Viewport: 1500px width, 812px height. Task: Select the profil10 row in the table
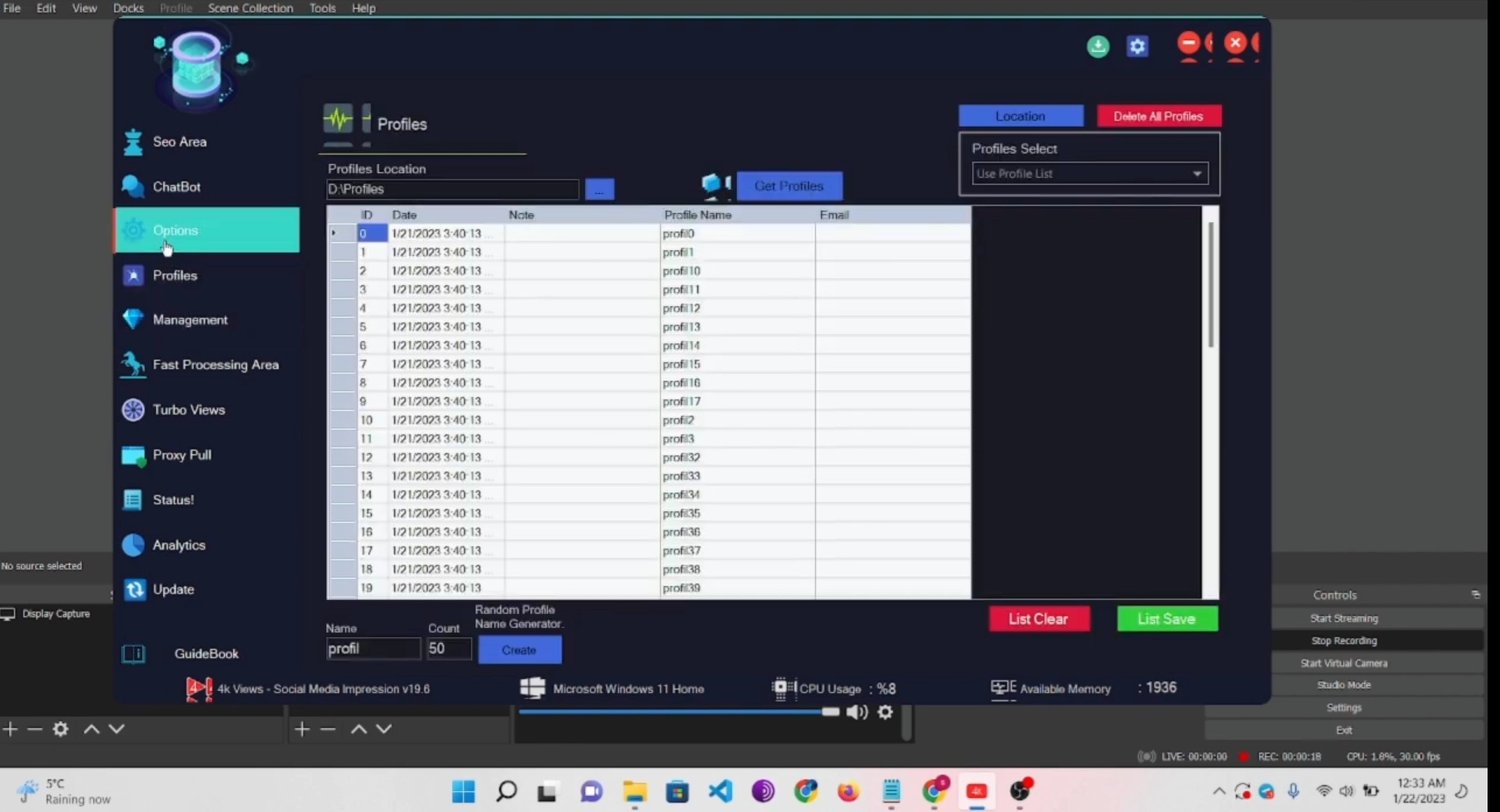649,271
